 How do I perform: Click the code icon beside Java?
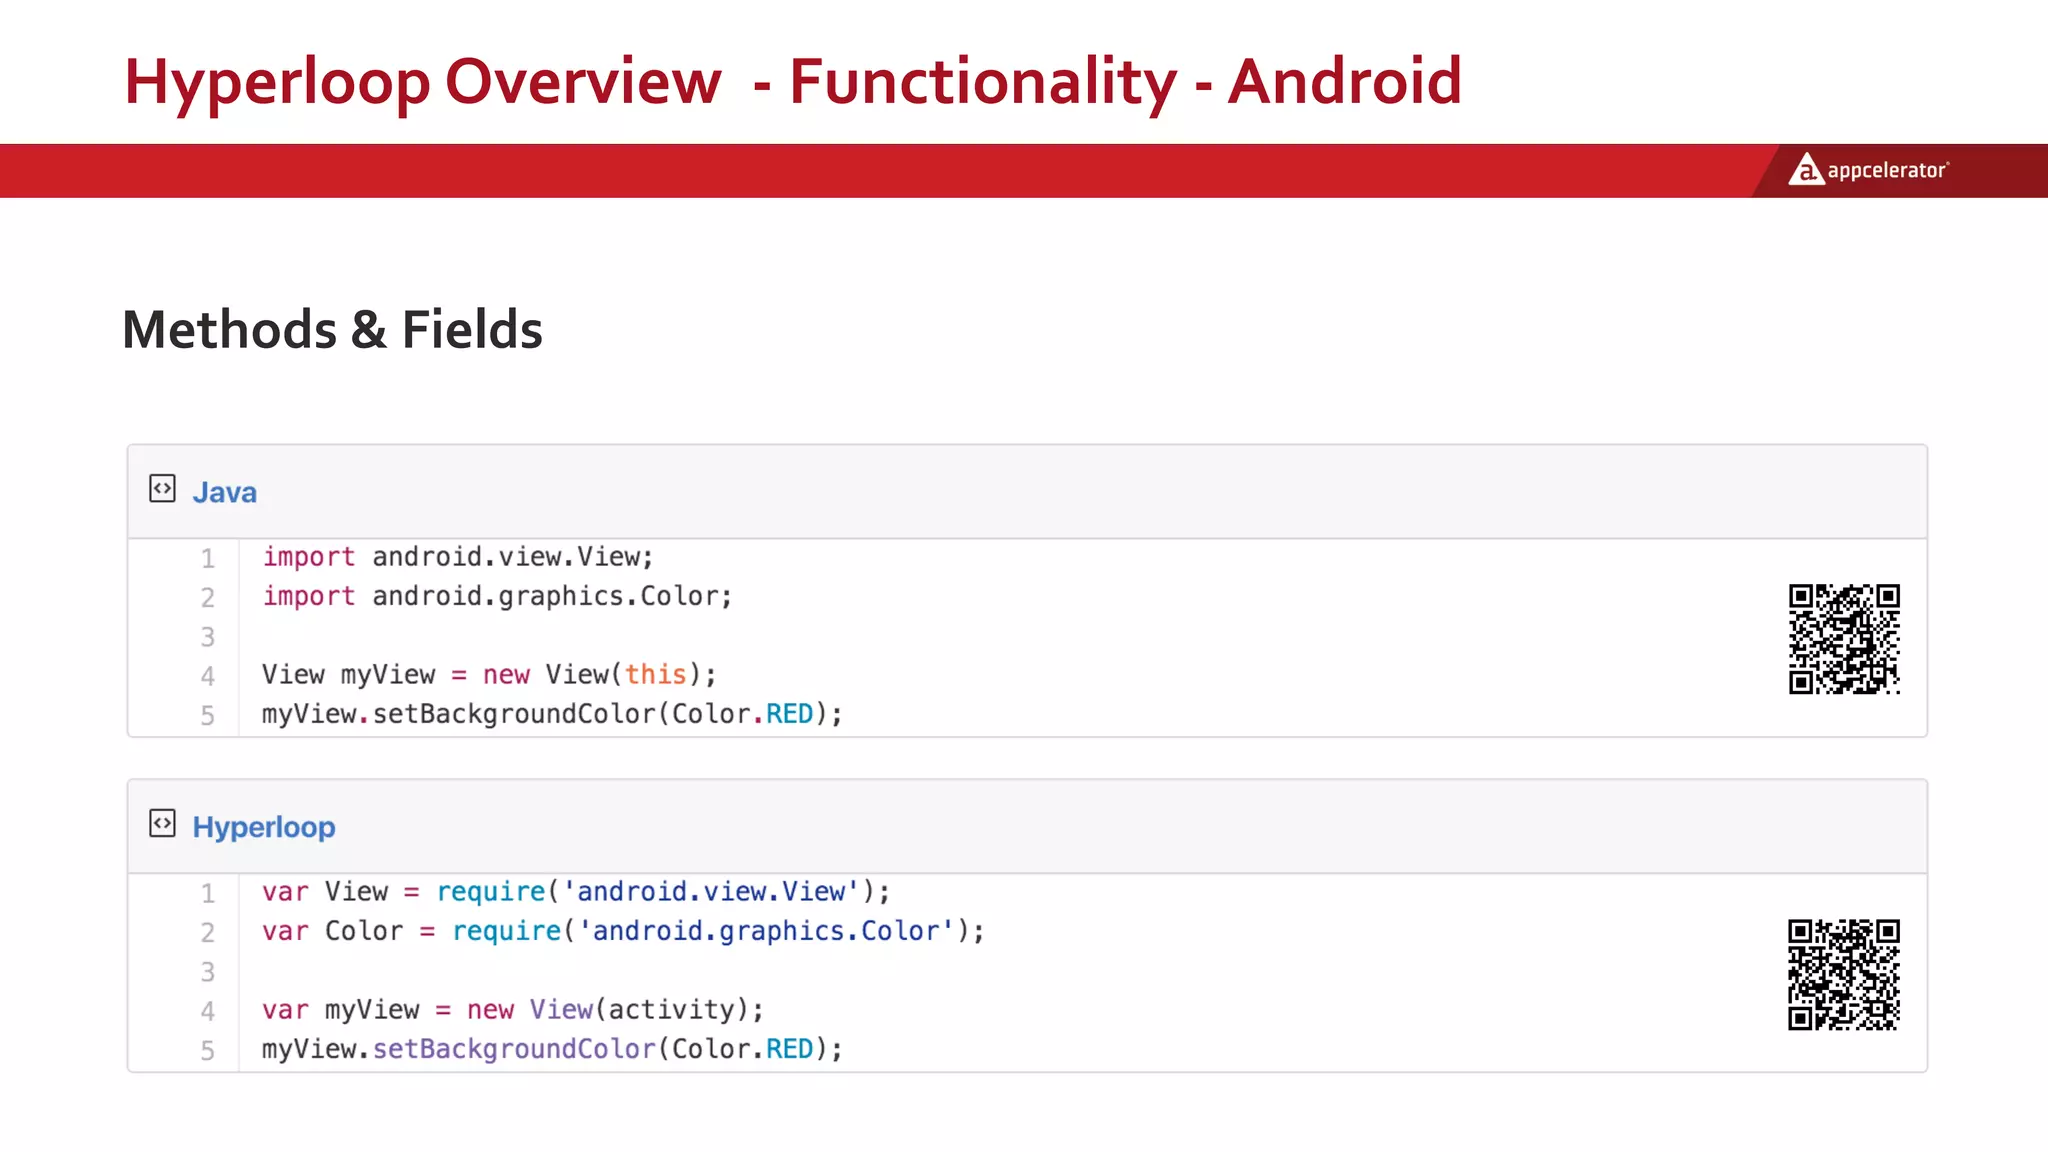(x=162, y=489)
